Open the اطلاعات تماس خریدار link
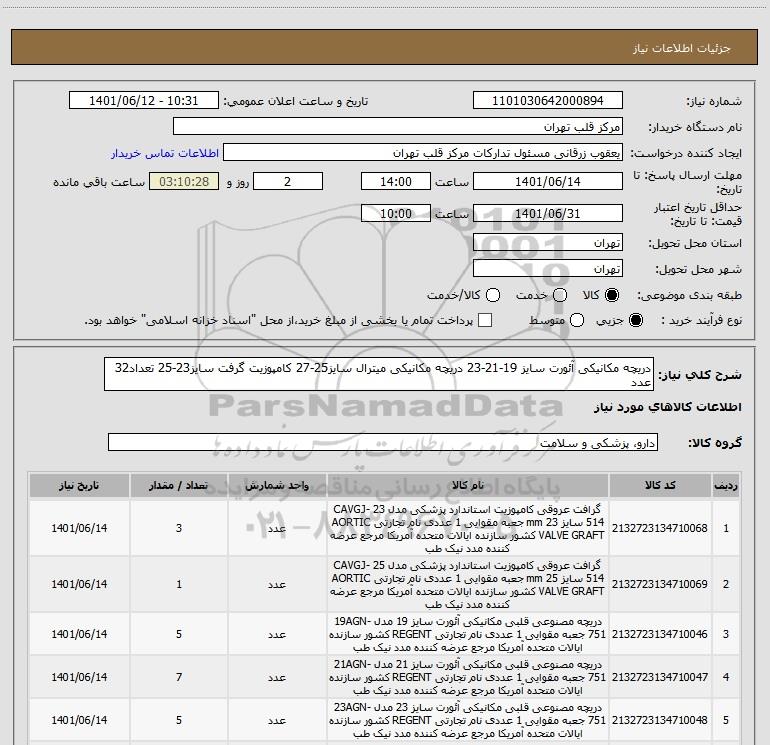Screen dimensions: 770x745 pos(165,153)
